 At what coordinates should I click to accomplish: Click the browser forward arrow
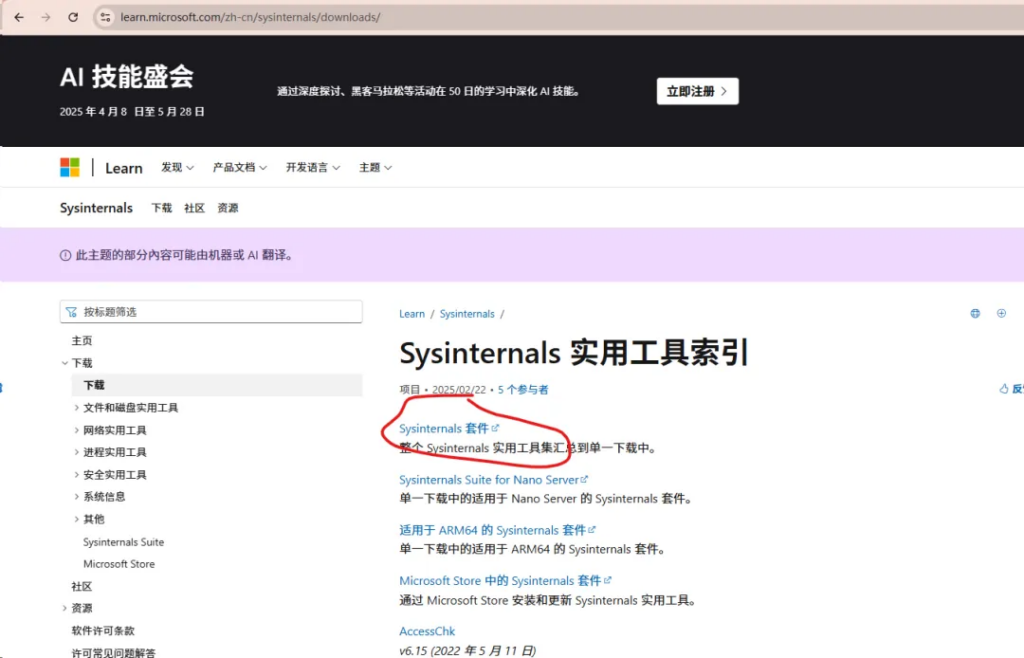[46, 18]
